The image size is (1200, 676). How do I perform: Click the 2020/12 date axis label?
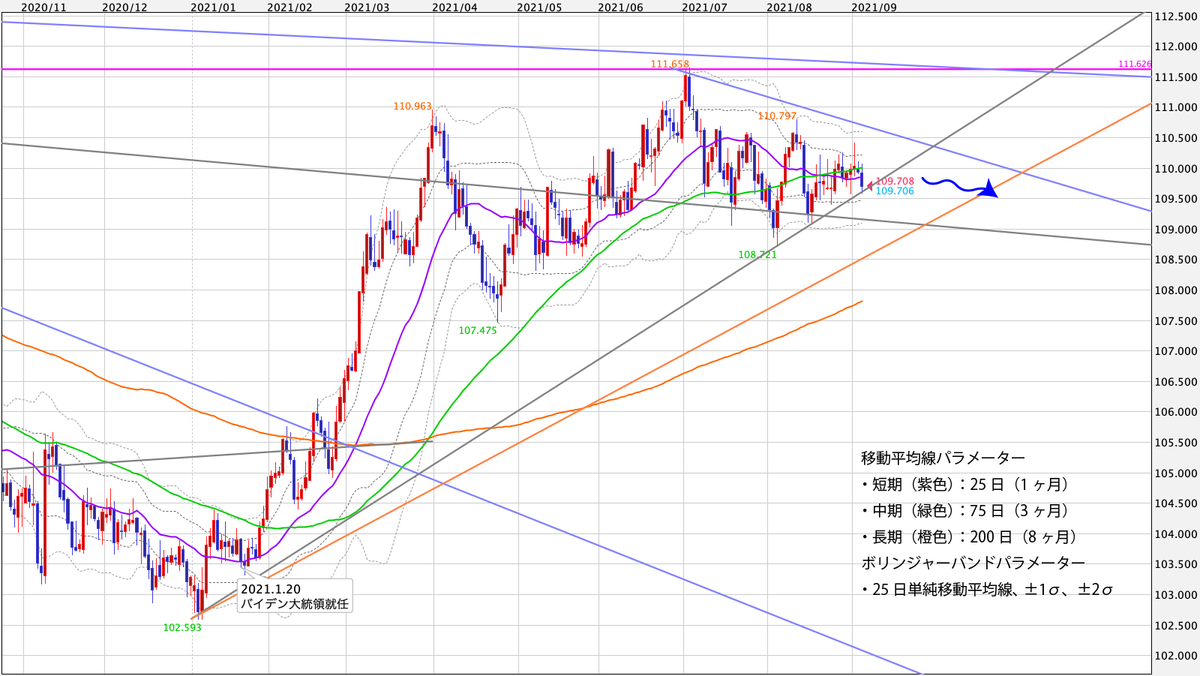point(125,6)
